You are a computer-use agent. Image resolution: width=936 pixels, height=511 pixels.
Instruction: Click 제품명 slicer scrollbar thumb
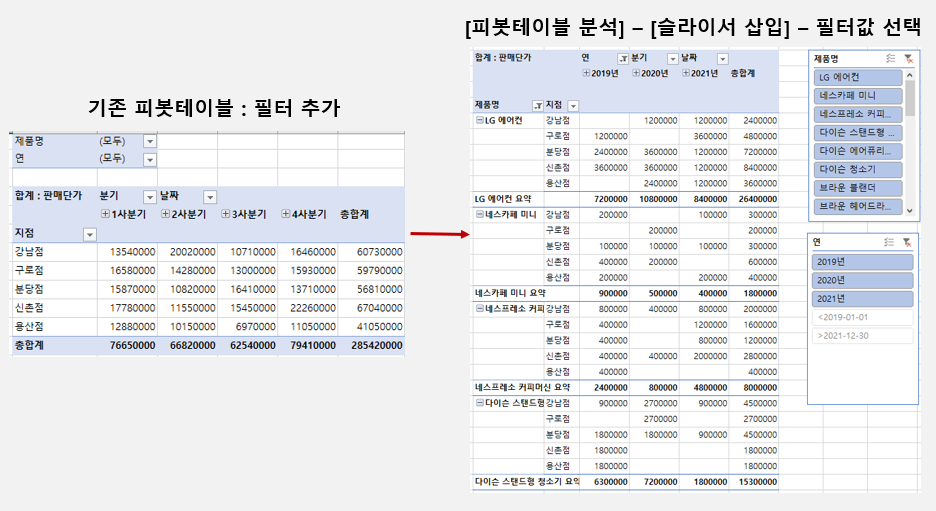910,98
